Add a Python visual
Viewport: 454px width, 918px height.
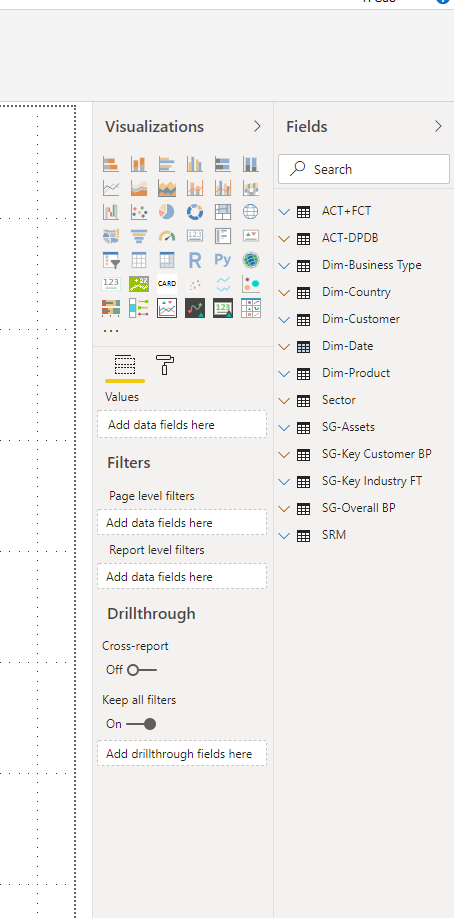223,260
